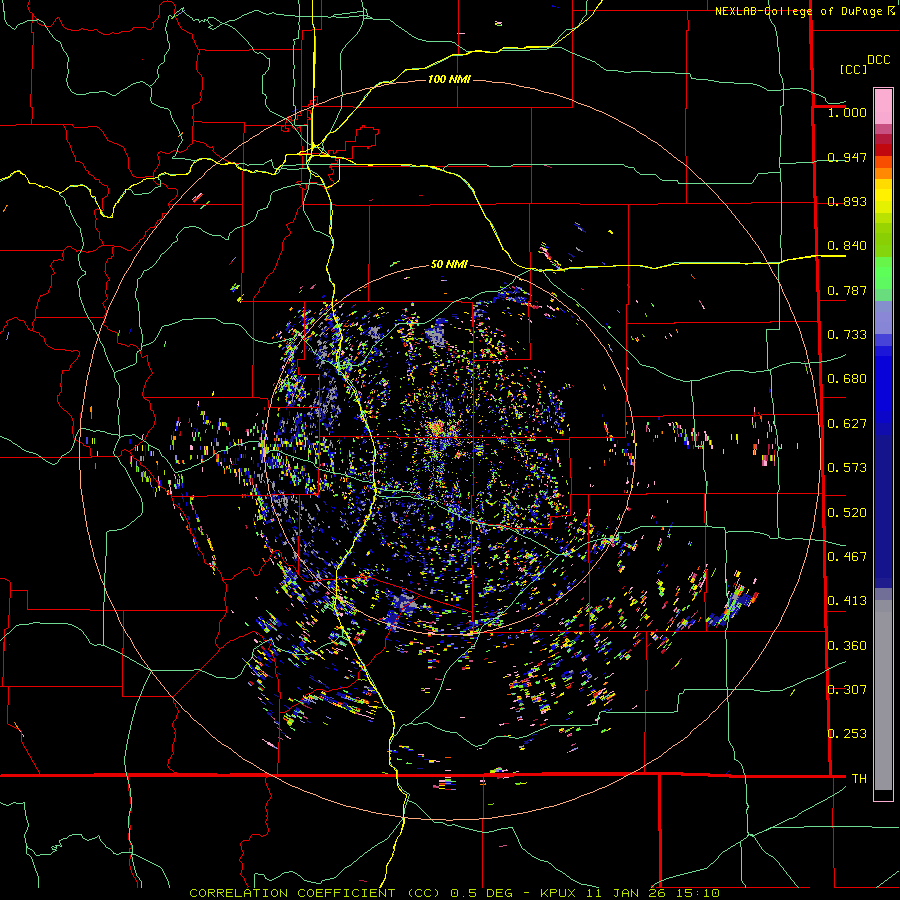Click the "50 NMI" range ring label
Viewport: 900px width, 900px height.
coord(449,264)
